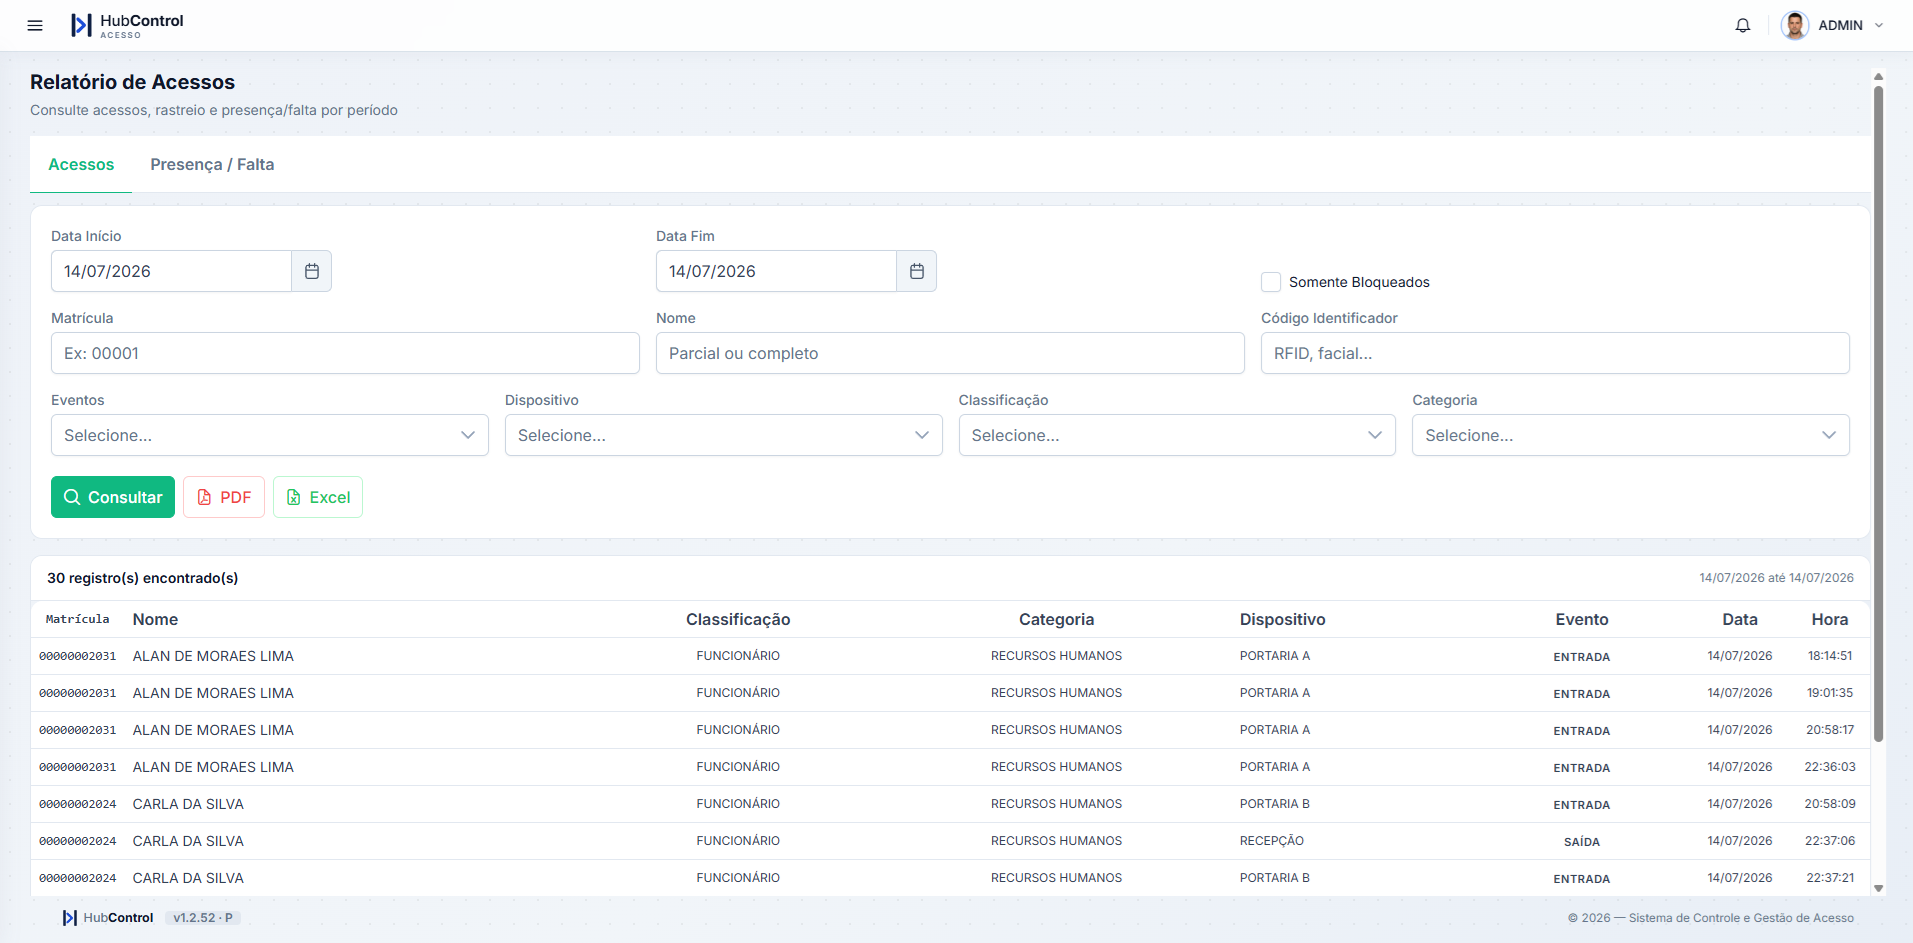Enable the Somente Bloqueados checkbox
Screen dimensions: 1913x943
(x=1271, y=282)
